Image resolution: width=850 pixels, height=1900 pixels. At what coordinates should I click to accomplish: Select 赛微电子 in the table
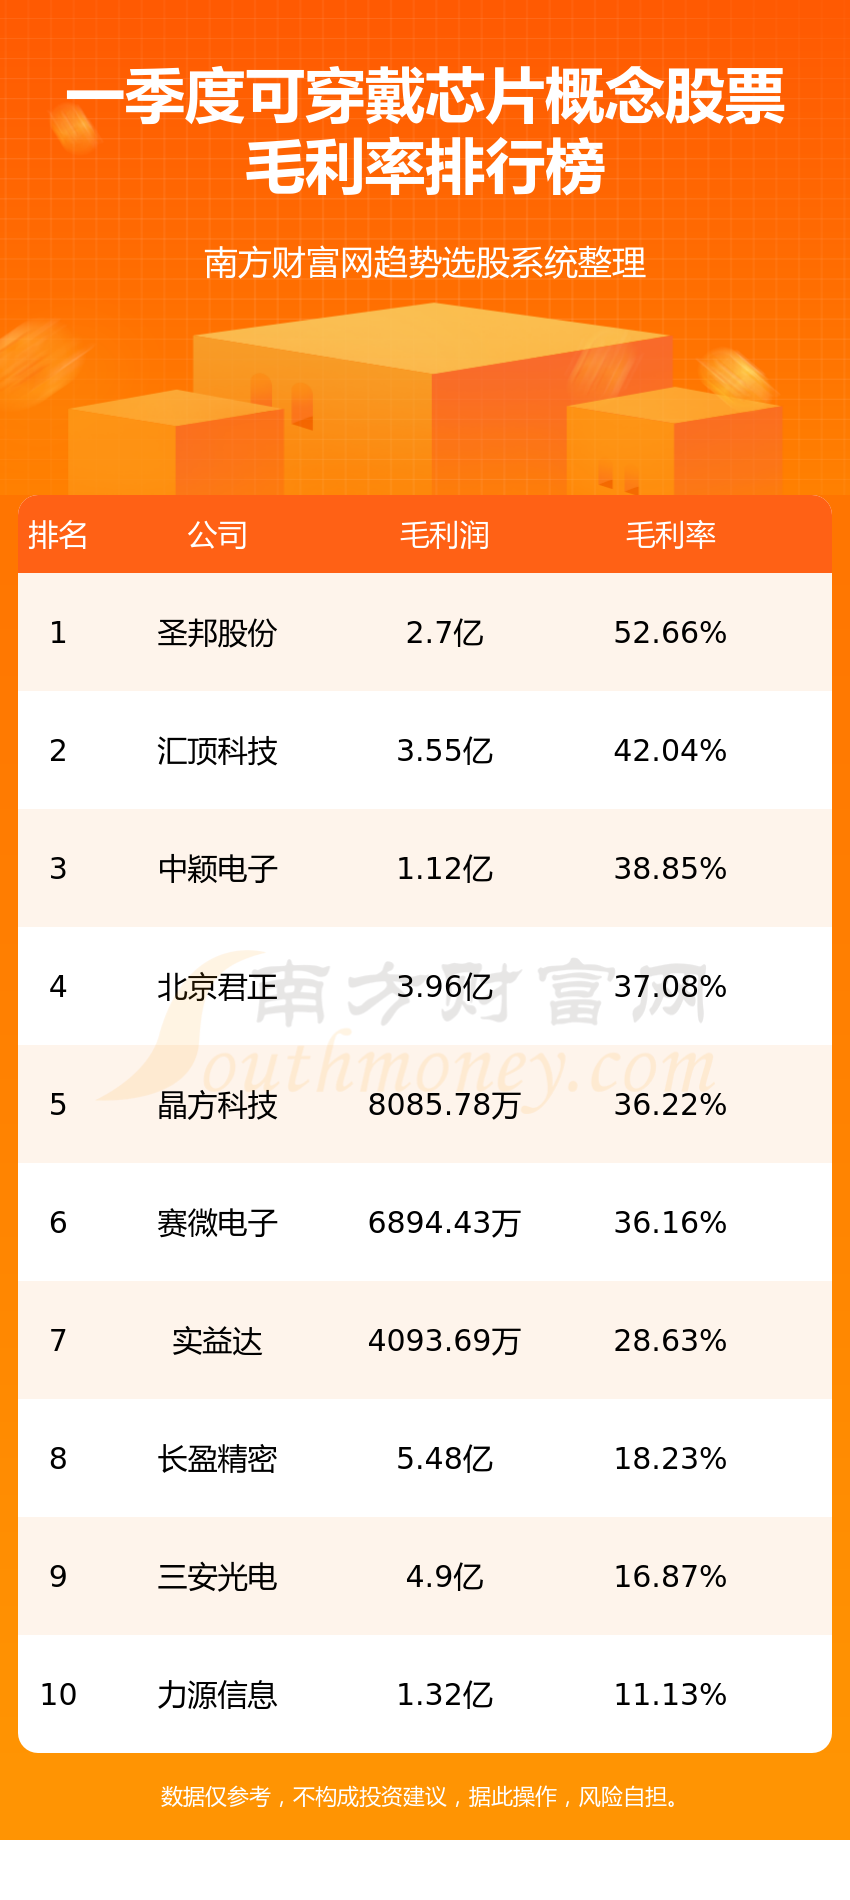click(x=217, y=1223)
